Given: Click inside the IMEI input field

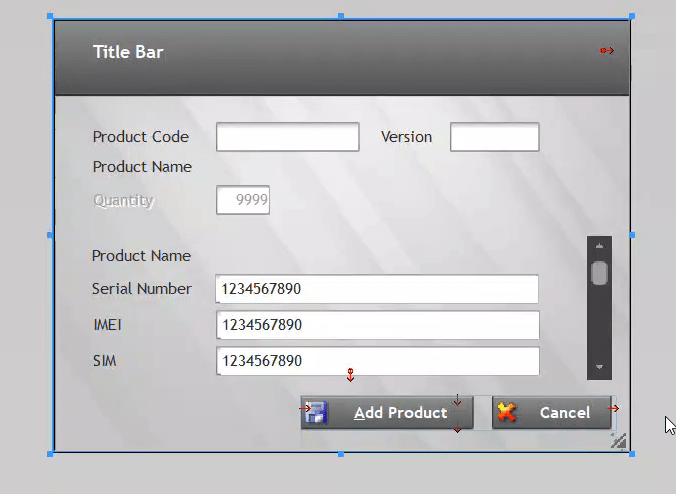Looking at the screenshot, I should coord(377,325).
